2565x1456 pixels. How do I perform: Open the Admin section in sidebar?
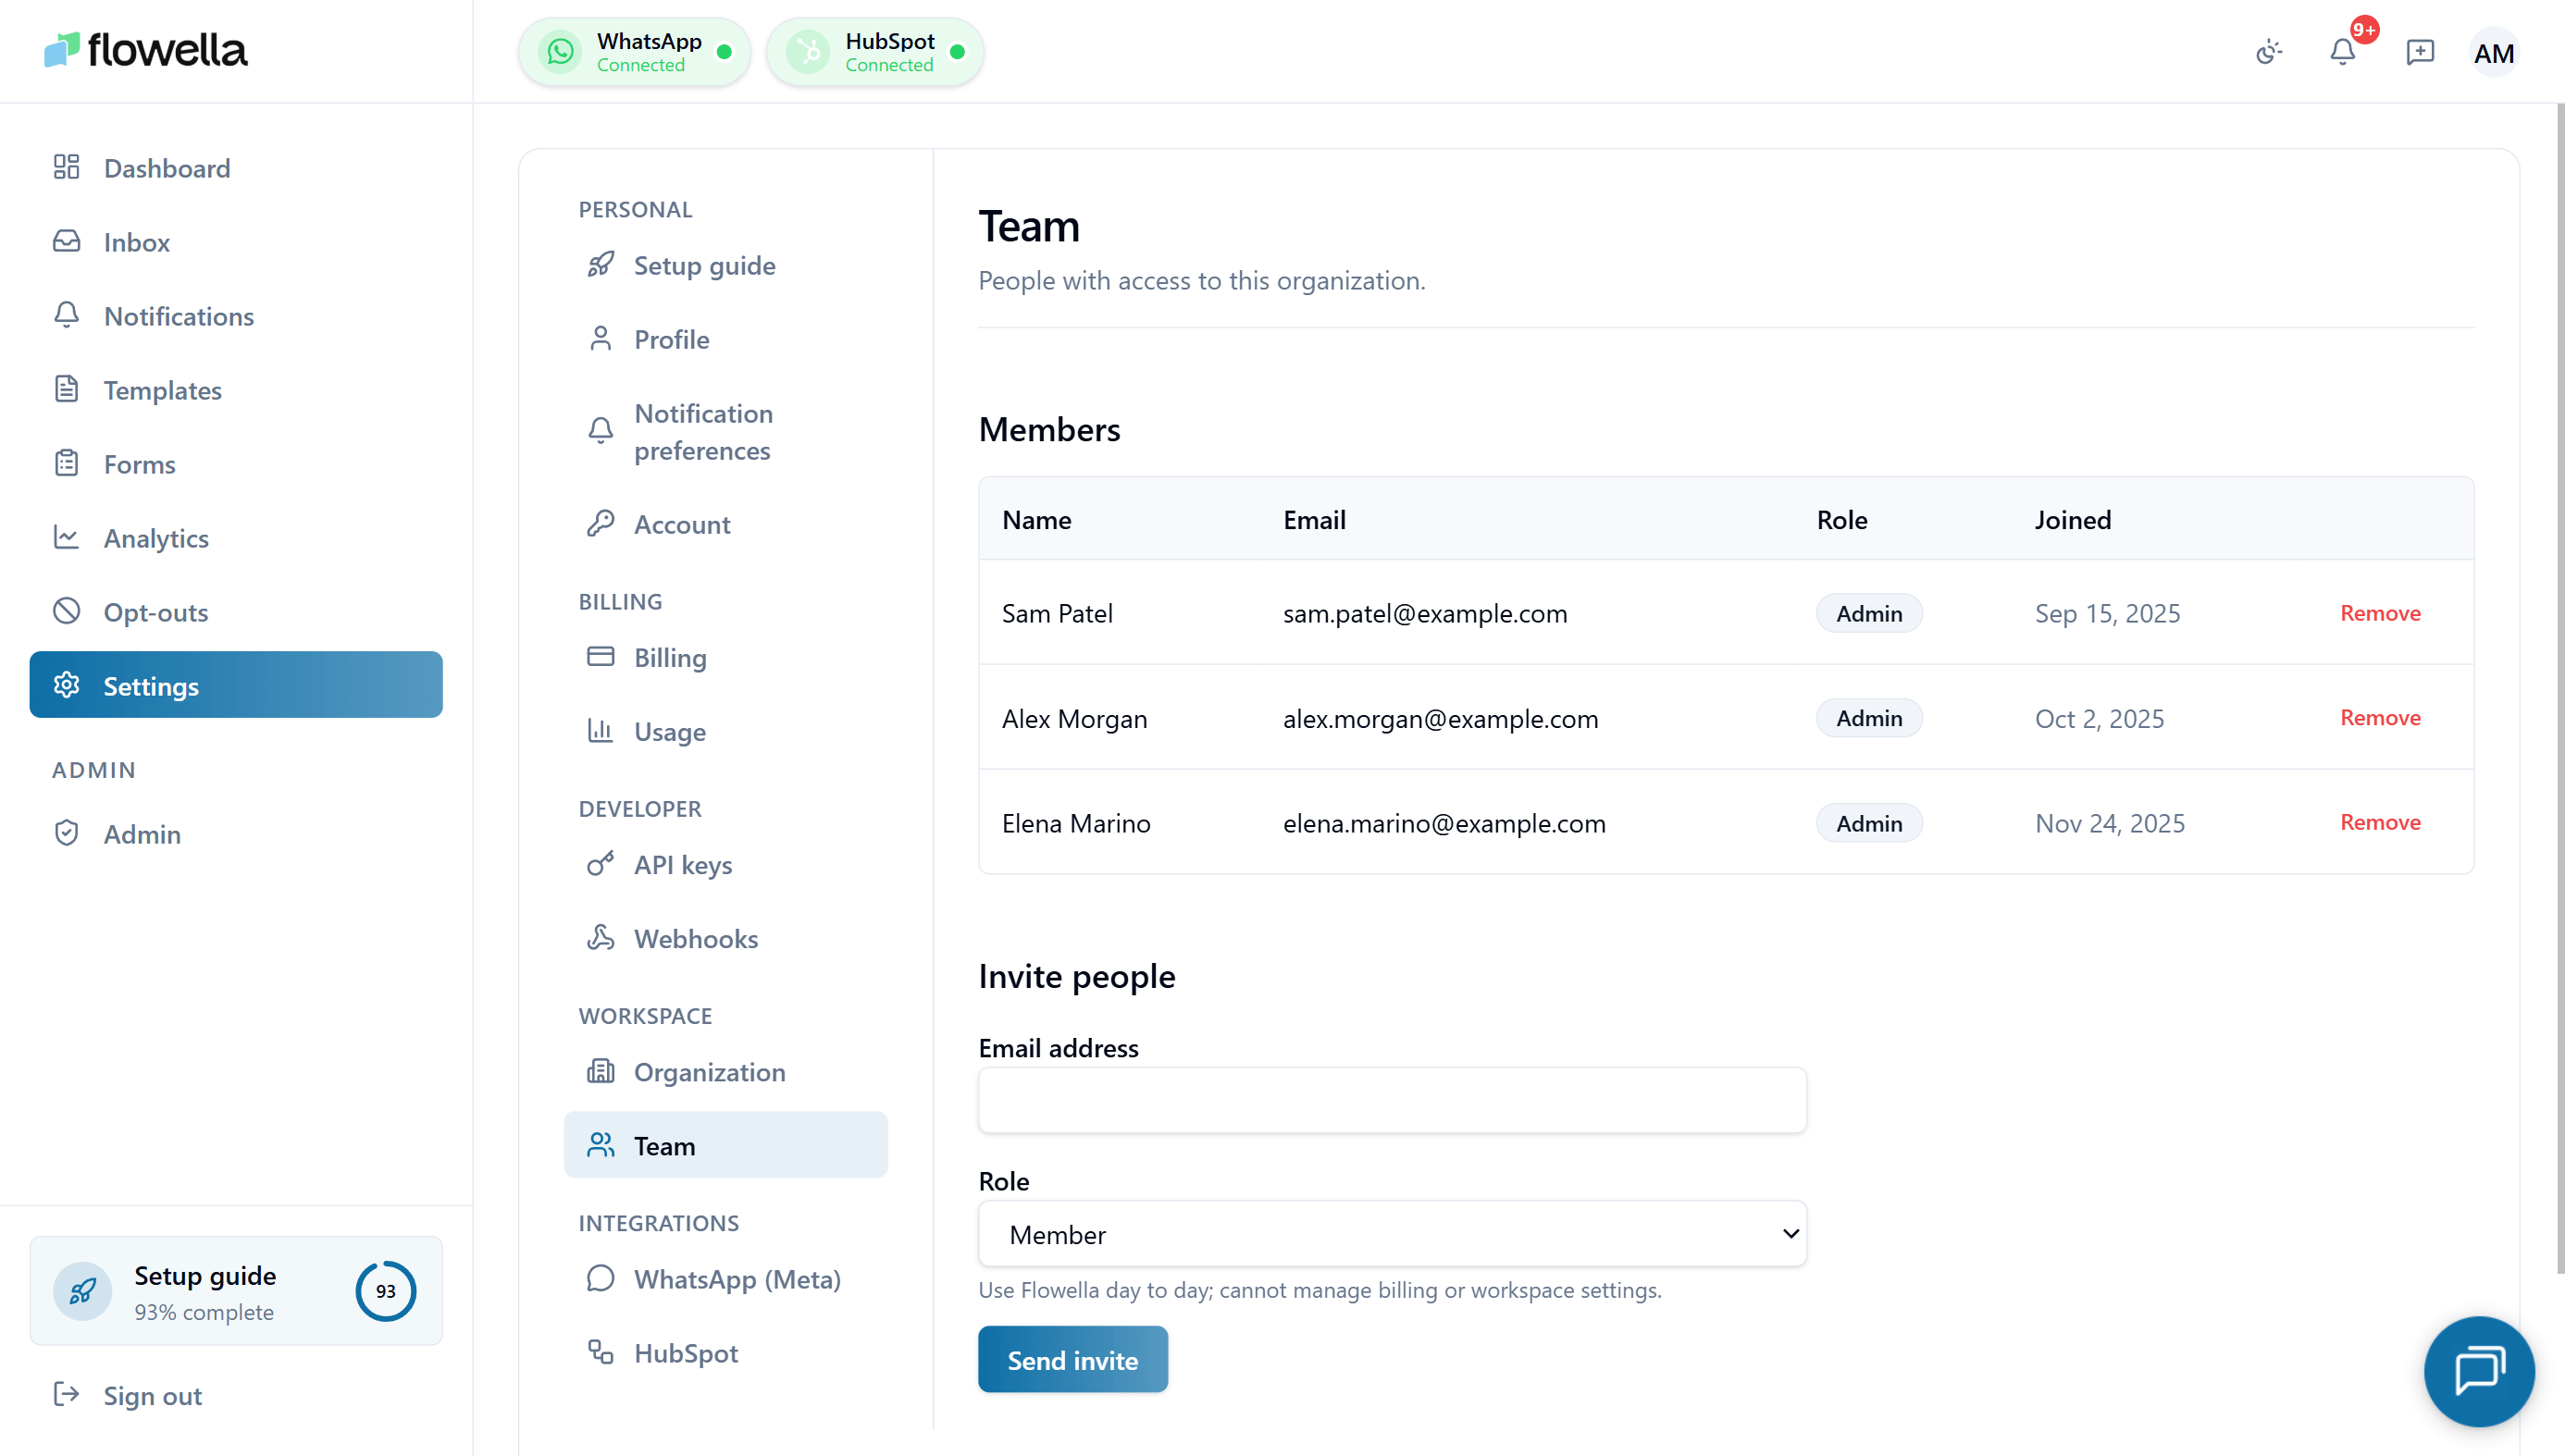(x=236, y=834)
